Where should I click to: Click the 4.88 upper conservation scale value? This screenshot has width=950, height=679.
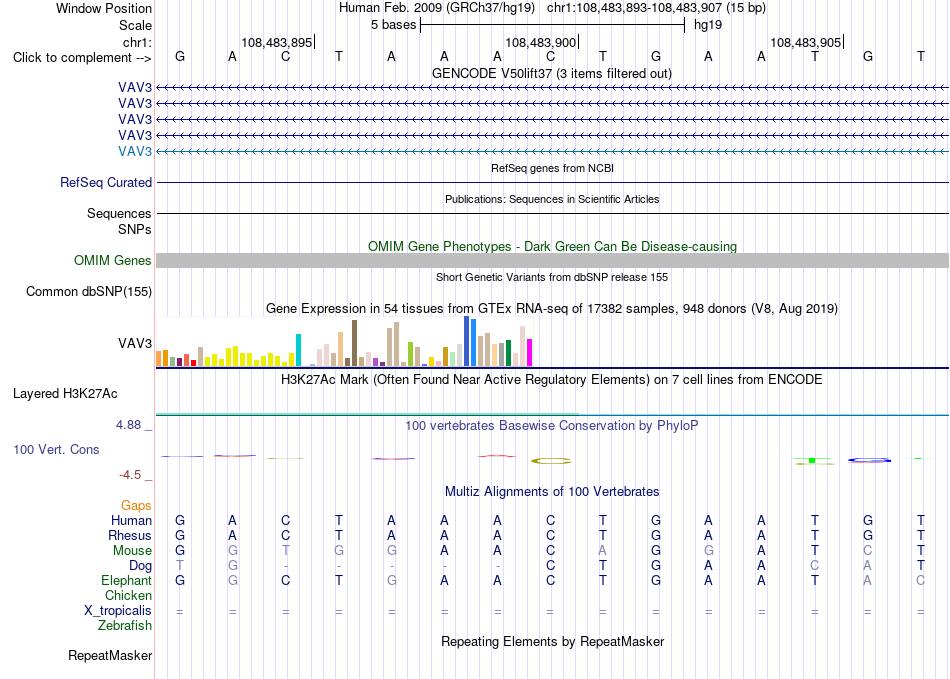128,425
